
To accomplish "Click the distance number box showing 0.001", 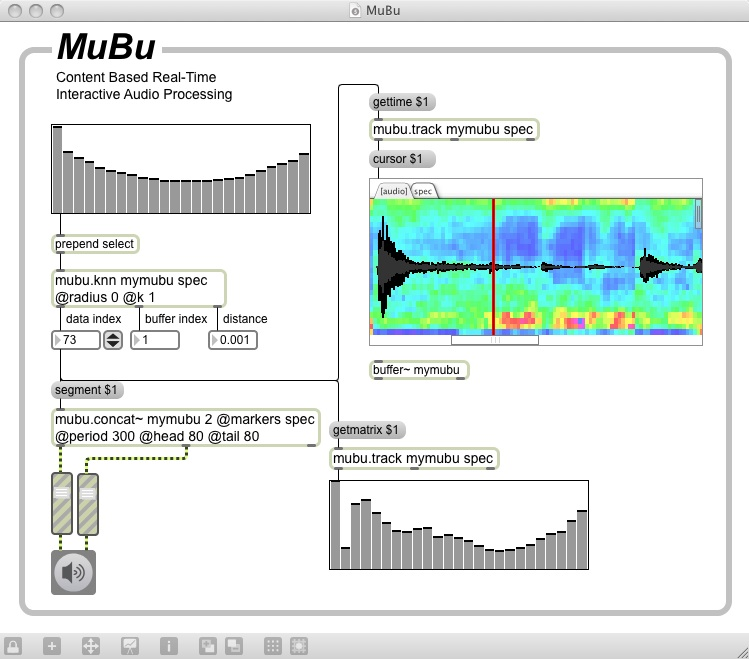I will [233, 340].
